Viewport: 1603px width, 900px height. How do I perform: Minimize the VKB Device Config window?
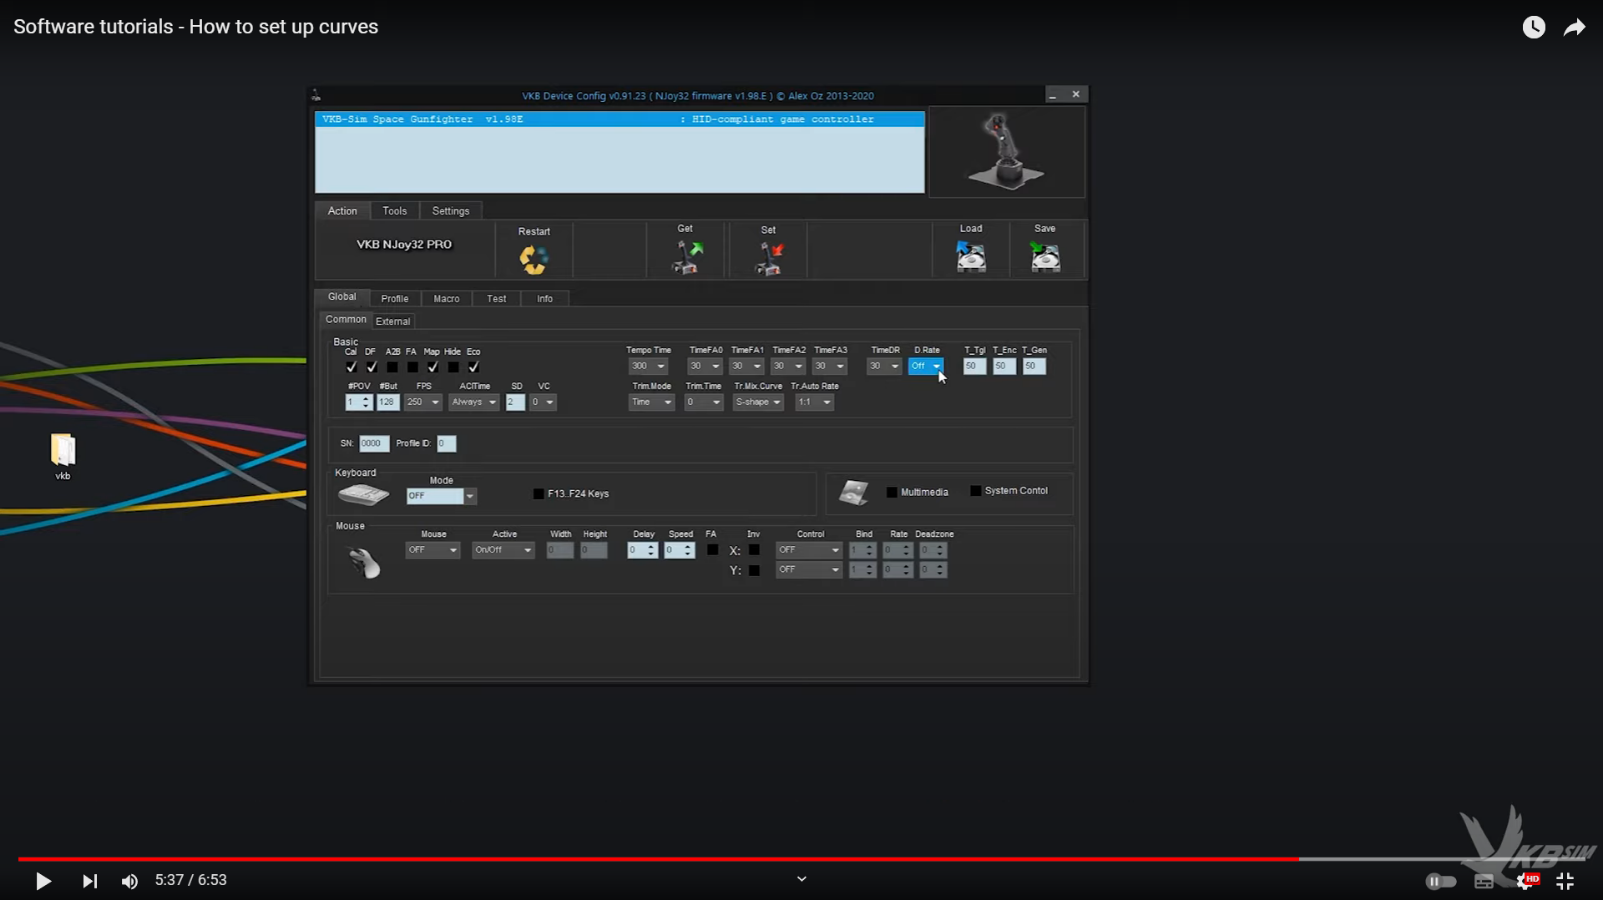coord(1052,95)
